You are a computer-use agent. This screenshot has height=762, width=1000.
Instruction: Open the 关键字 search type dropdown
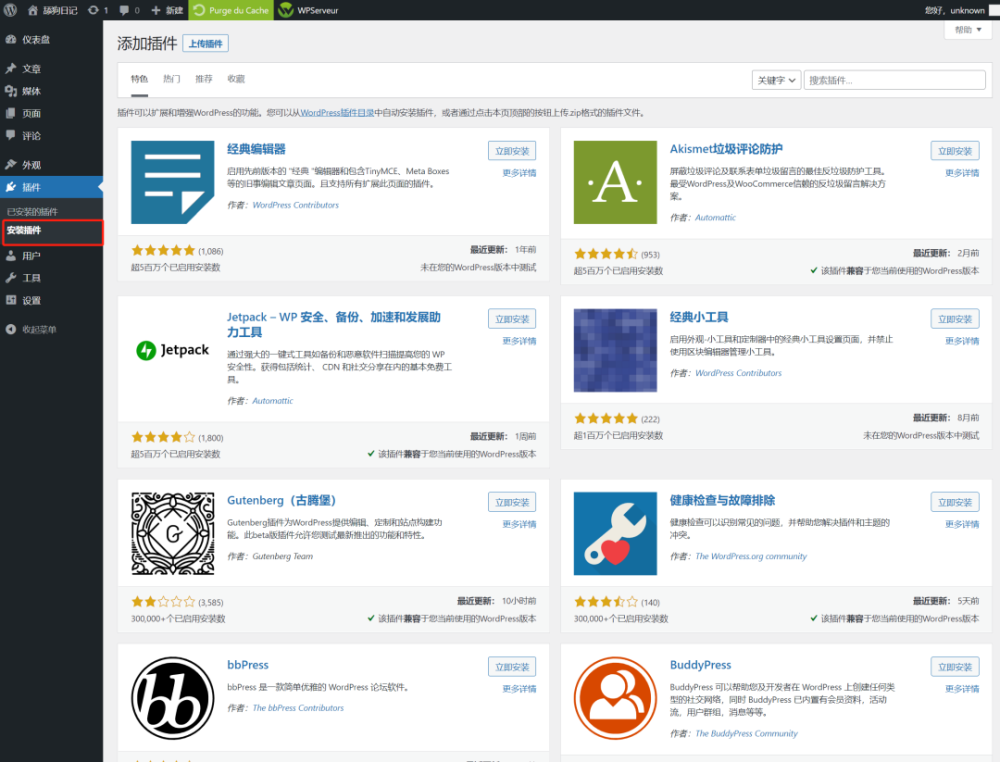tap(776, 80)
